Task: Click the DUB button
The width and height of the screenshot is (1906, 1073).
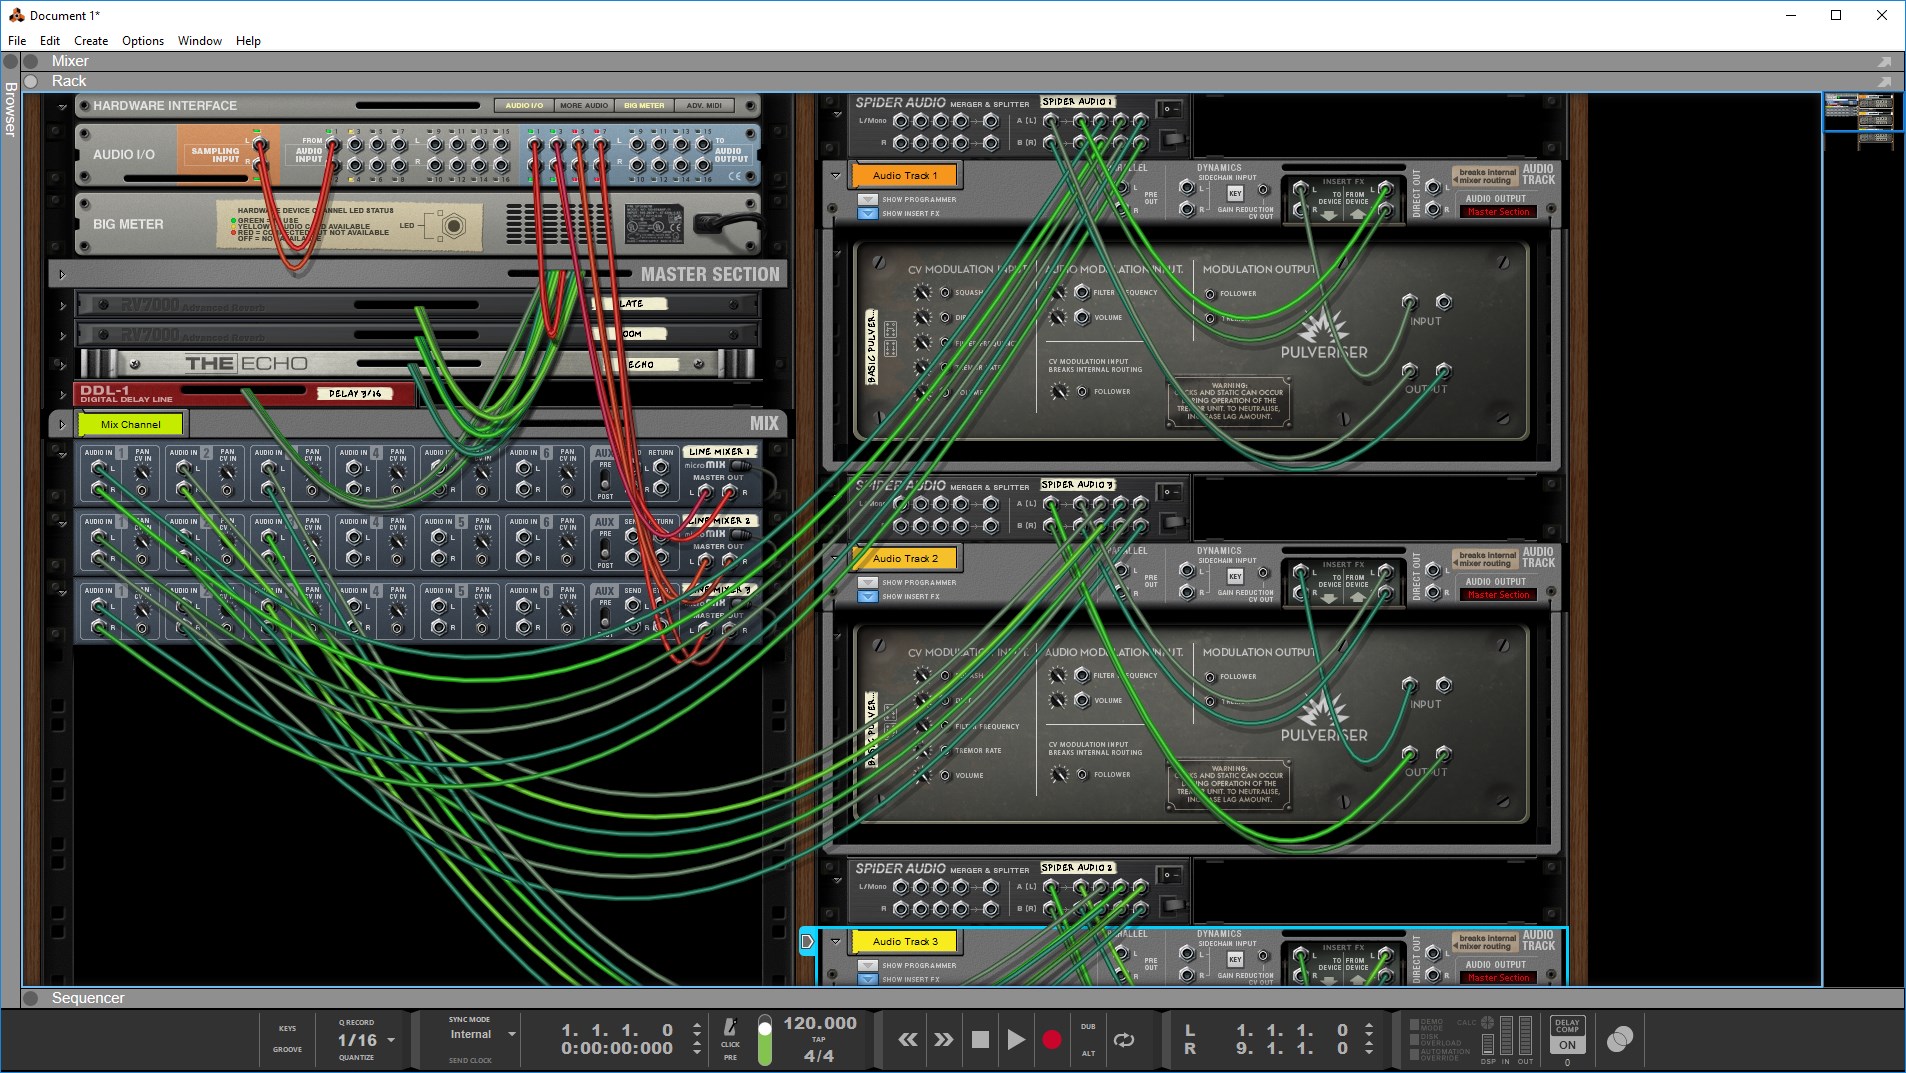Action: click(x=1088, y=1027)
